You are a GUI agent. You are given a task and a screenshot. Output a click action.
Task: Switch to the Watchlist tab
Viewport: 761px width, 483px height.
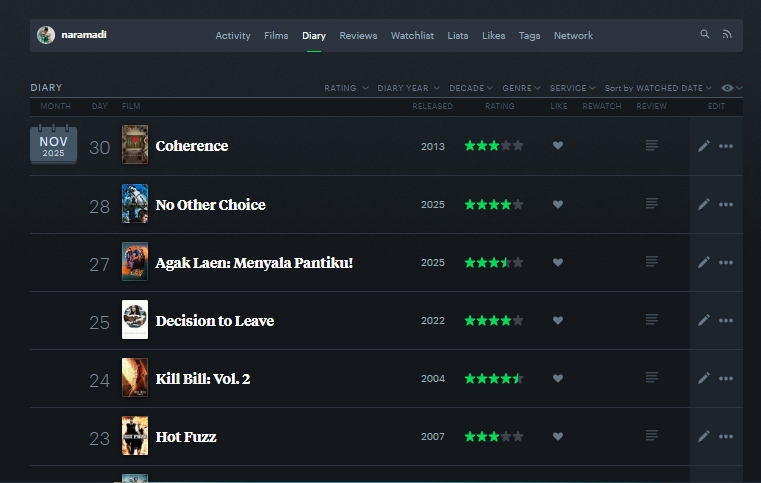(x=412, y=36)
